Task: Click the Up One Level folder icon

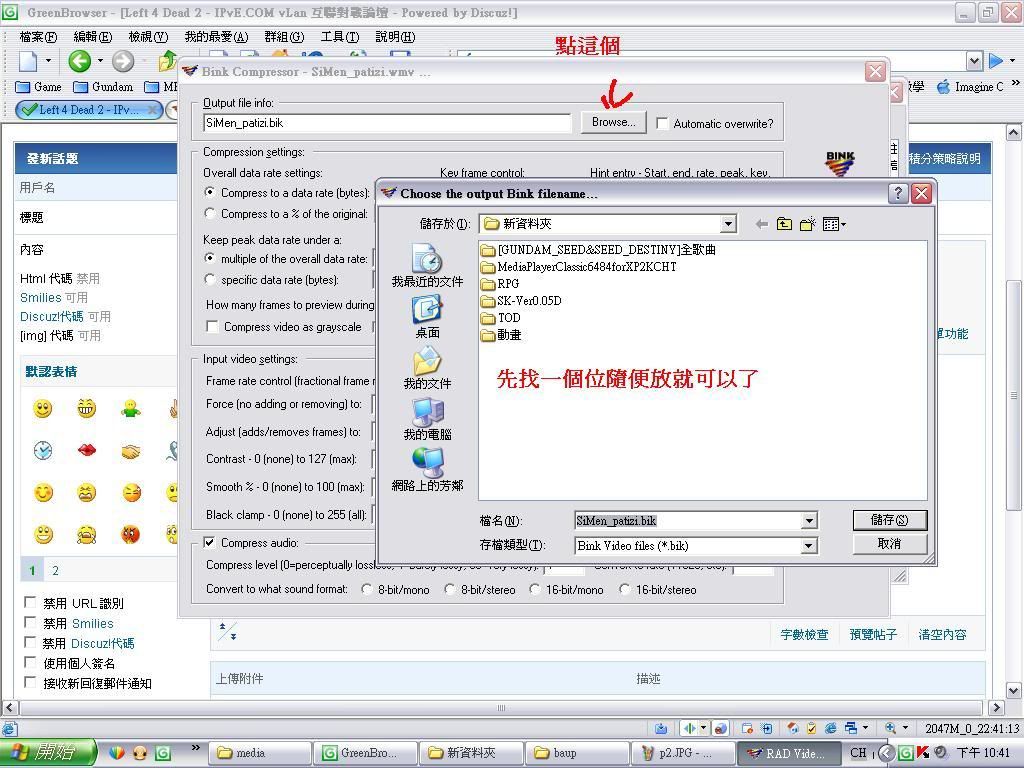Action: pos(784,224)
